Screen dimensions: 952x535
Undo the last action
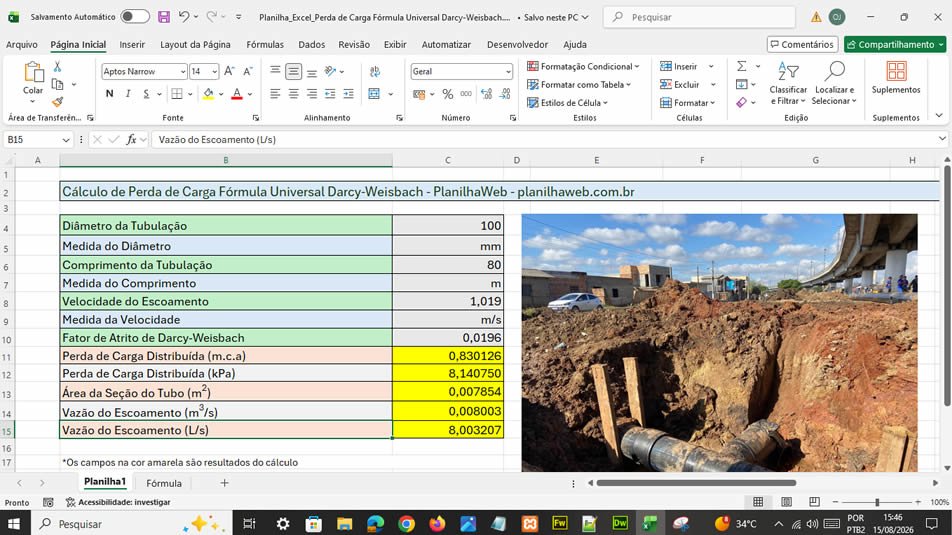pyautogui.click(x=184, y=17)
